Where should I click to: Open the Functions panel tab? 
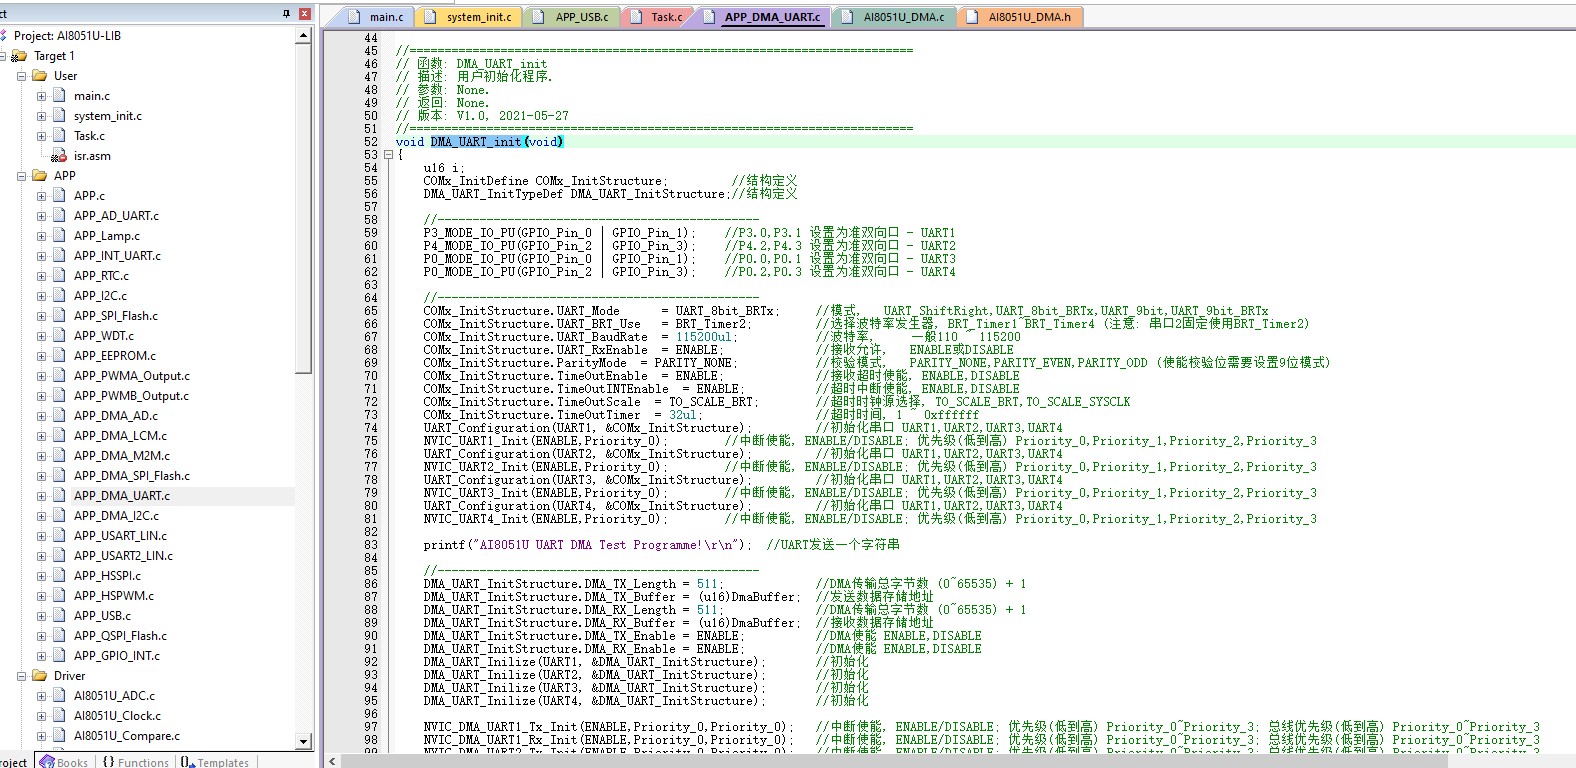(x=135, y=762)
